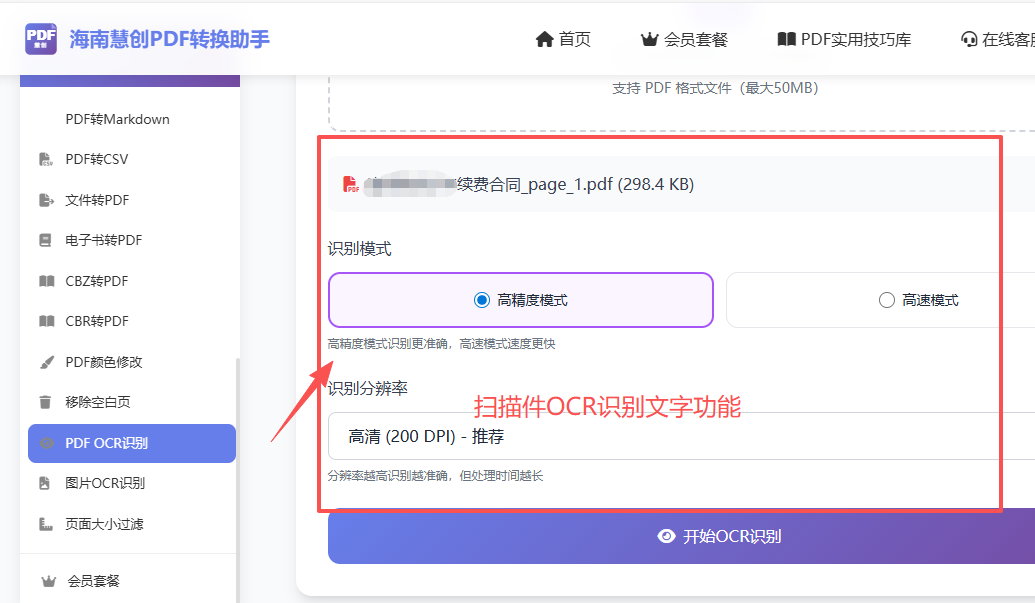Click the ruler icon for 页面大小过滤
Screen dimensions: 1035x603
click(46, 524)
